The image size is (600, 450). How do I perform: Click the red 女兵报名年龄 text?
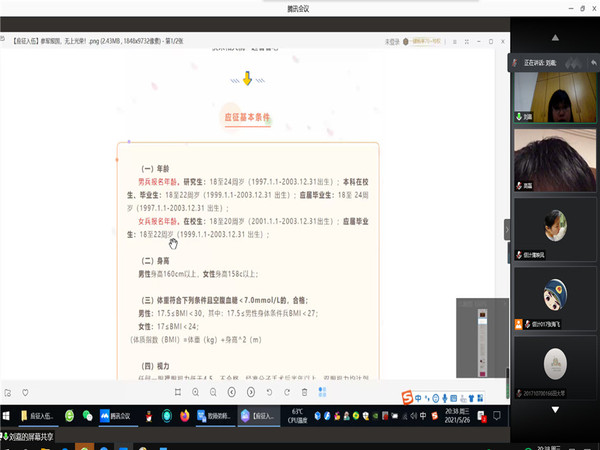tap(157, 221)
